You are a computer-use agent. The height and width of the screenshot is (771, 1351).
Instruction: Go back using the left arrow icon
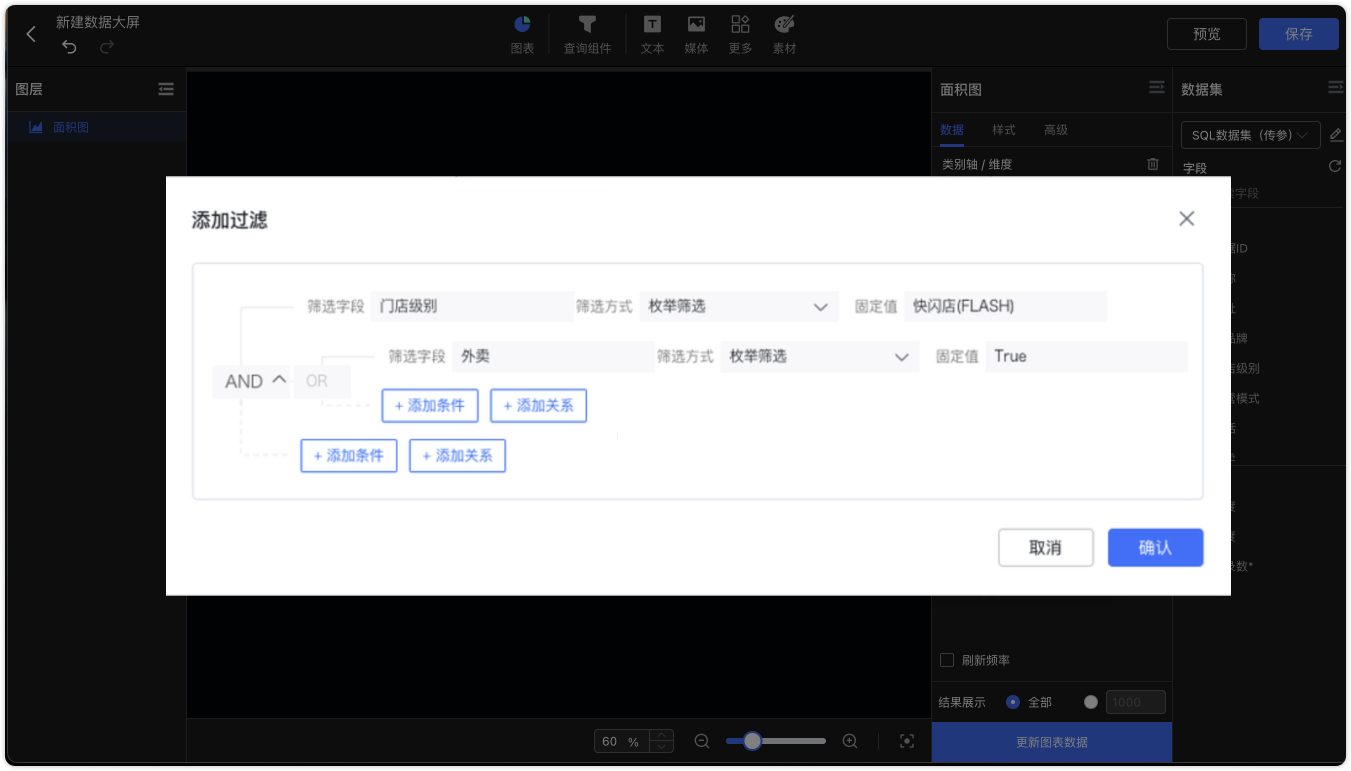tap(31, 34)
